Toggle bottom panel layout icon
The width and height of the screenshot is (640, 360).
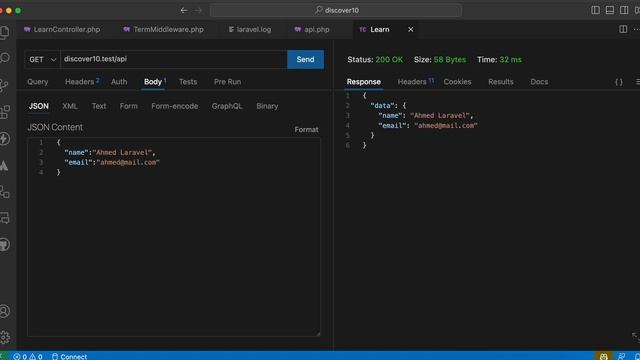[610, 10]
